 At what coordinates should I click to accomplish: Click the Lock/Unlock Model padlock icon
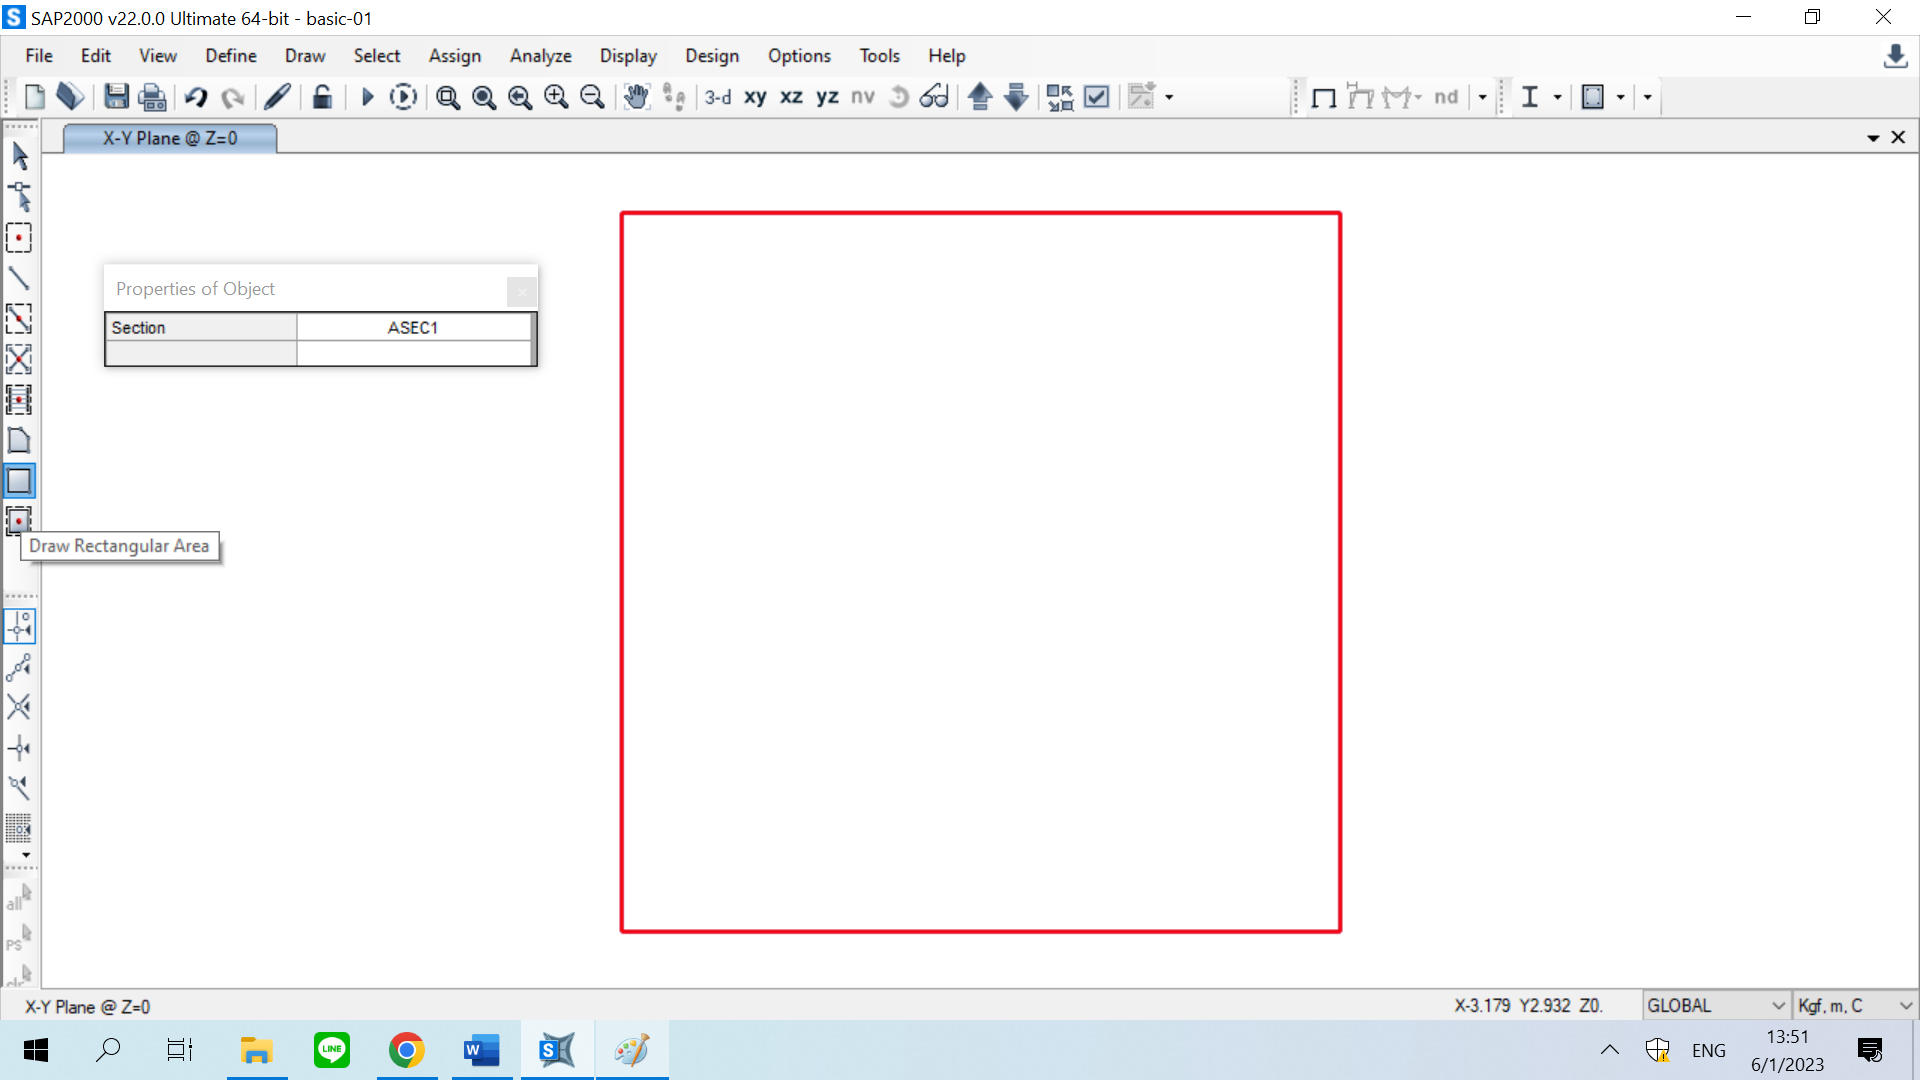pos(322,97)
